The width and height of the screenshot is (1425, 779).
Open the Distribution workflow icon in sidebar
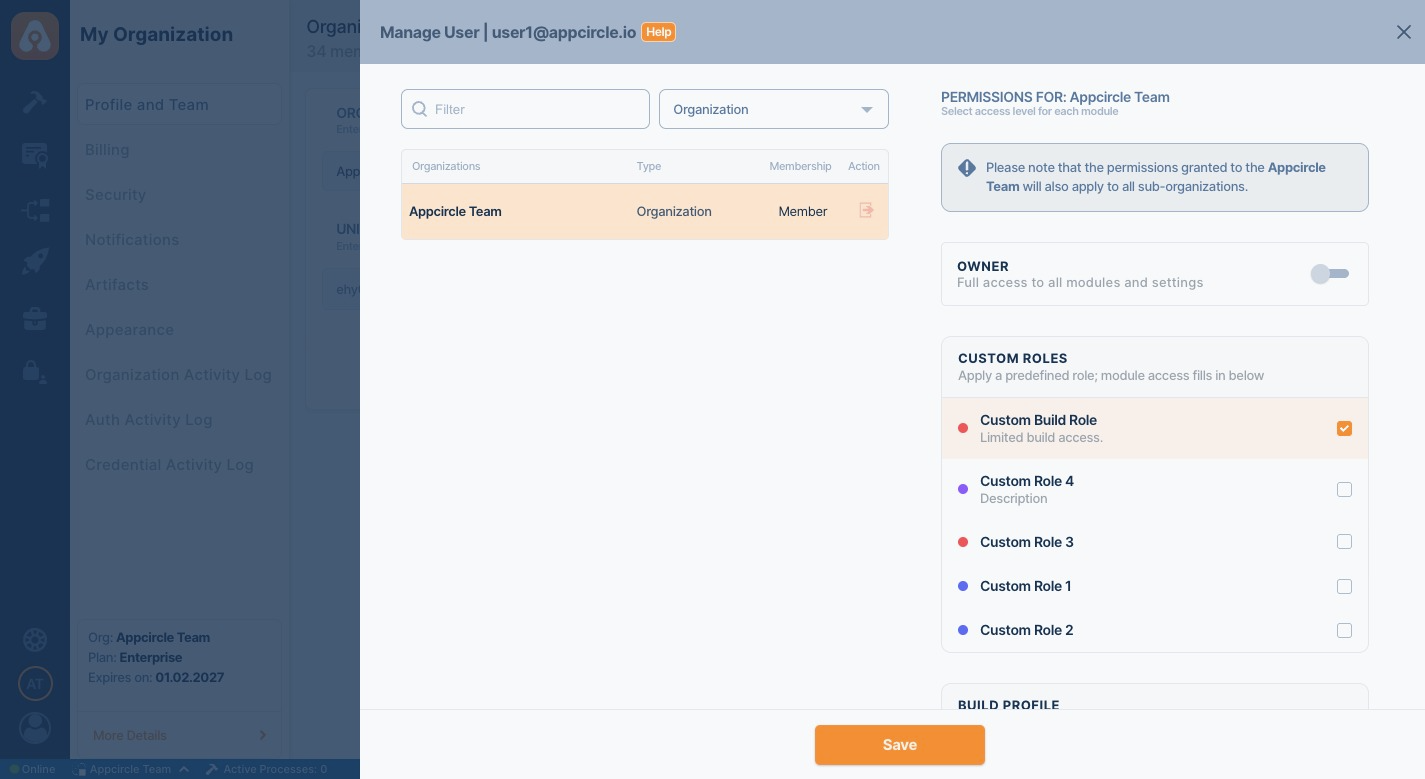point(35,209)
